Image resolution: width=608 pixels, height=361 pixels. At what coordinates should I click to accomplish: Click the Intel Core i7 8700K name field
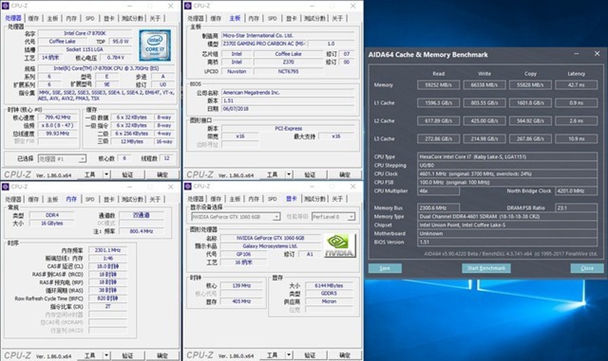click(x=85, y=33)
